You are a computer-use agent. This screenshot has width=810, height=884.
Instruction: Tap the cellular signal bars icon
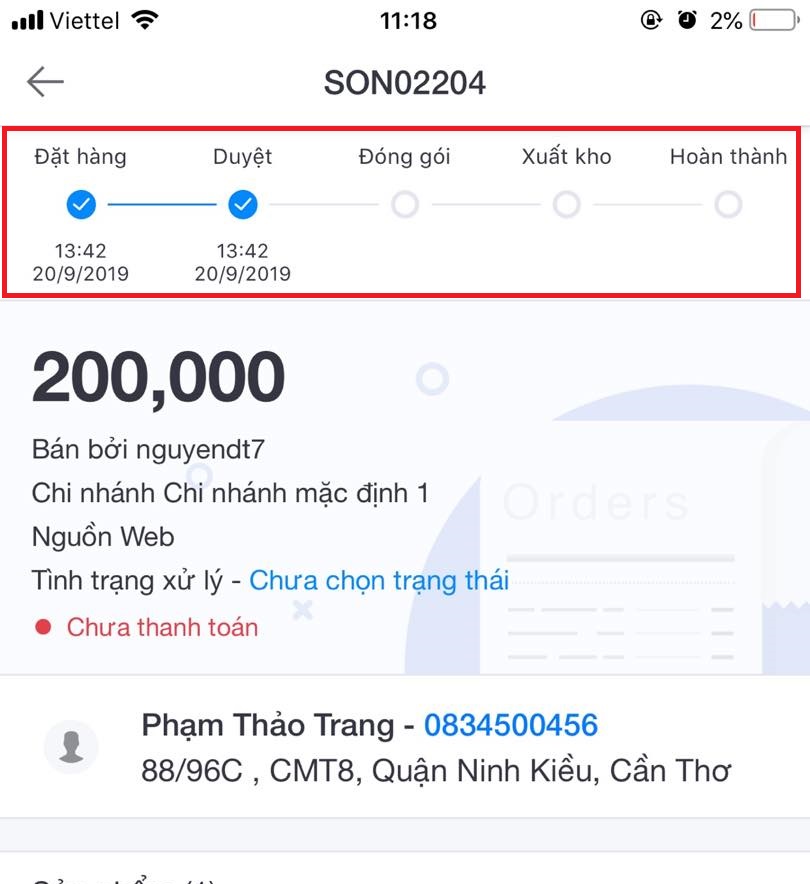[28, 21]
